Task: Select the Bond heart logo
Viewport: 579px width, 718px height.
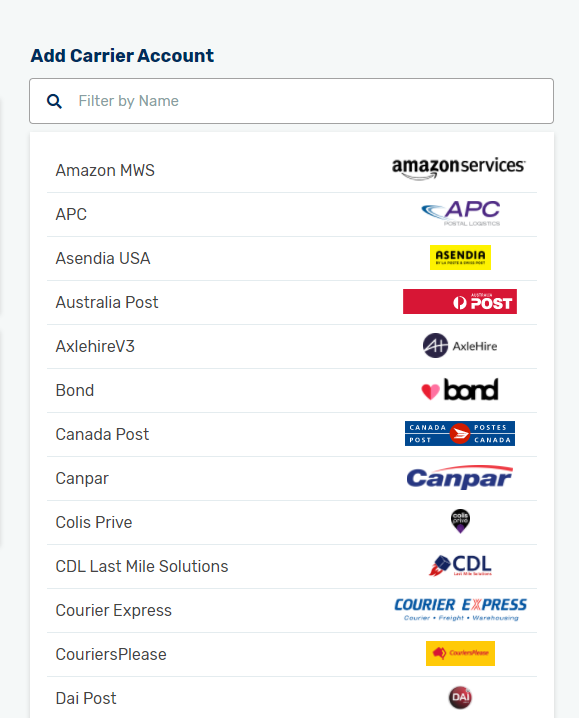Action: point(459,390)
